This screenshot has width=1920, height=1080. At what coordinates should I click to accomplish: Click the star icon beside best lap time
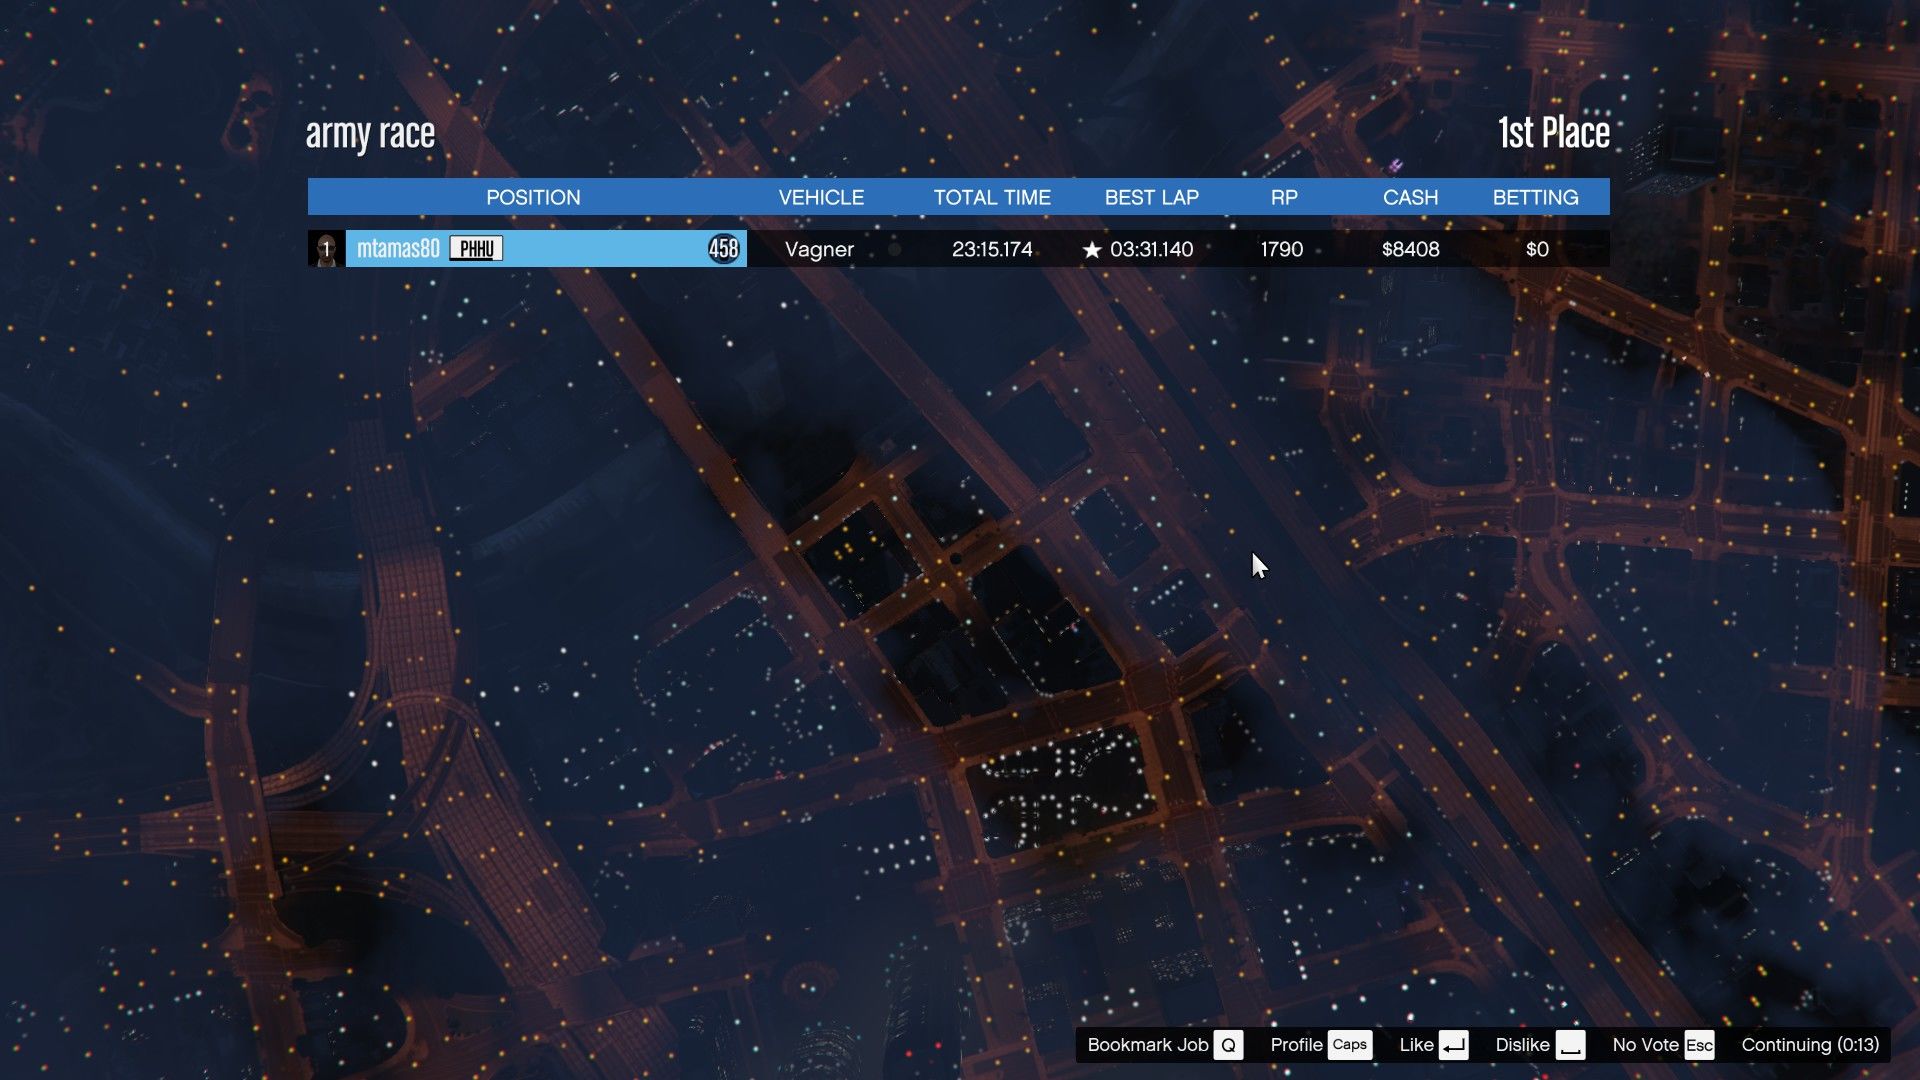click(1091, 250)
